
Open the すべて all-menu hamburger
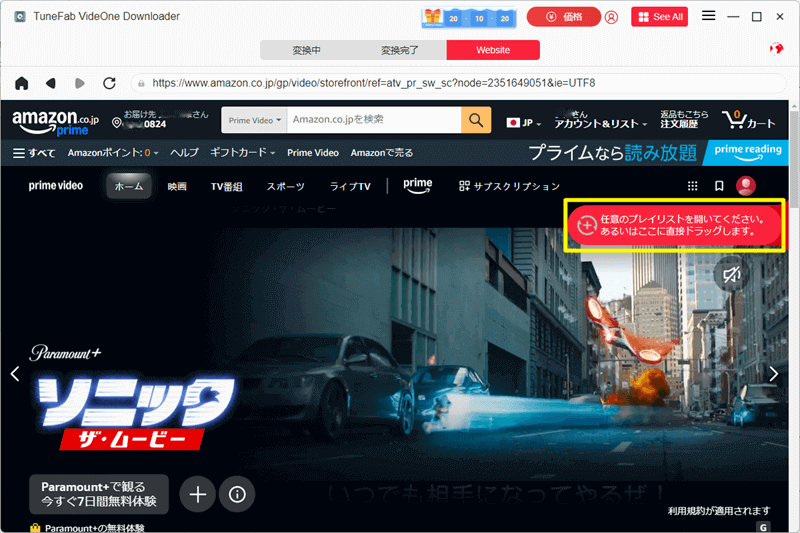[34, 153]
